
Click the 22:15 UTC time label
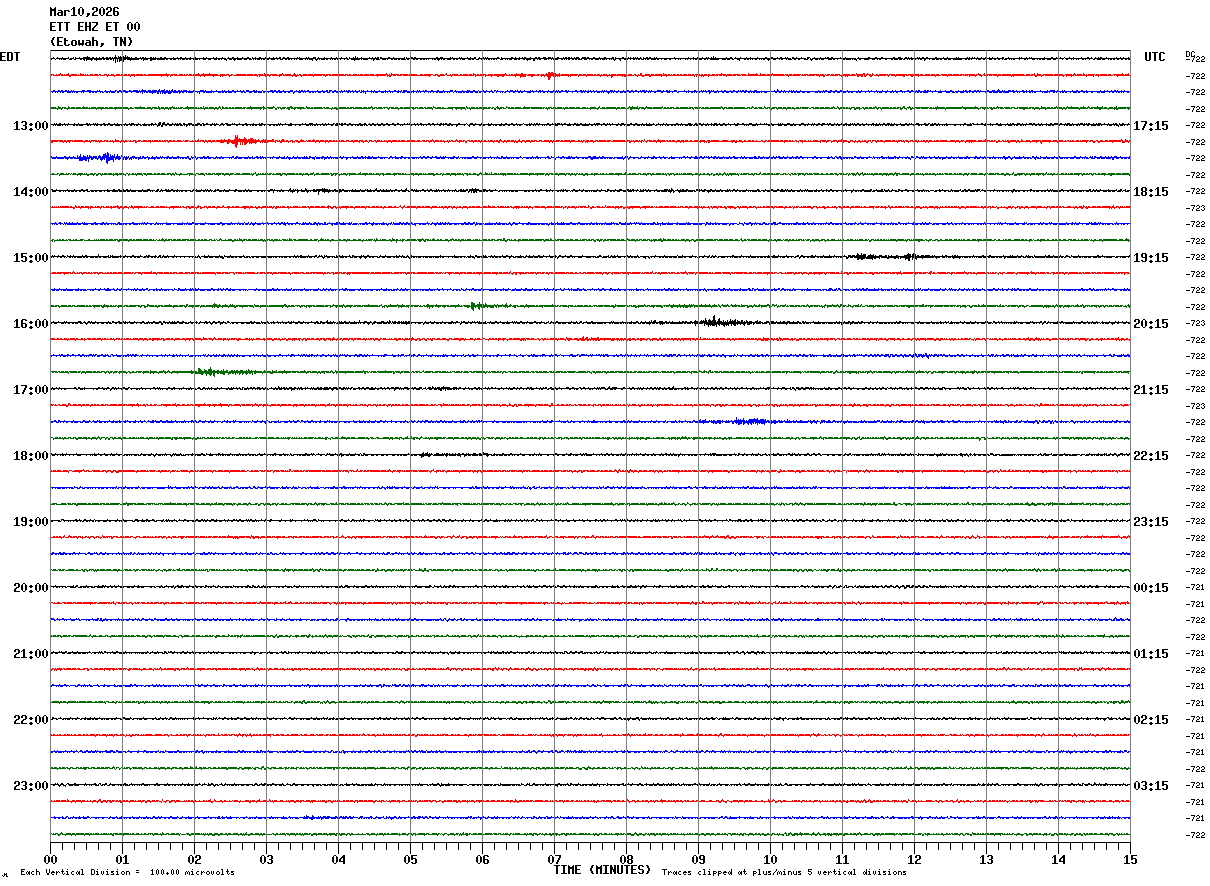pos(1151,456)
